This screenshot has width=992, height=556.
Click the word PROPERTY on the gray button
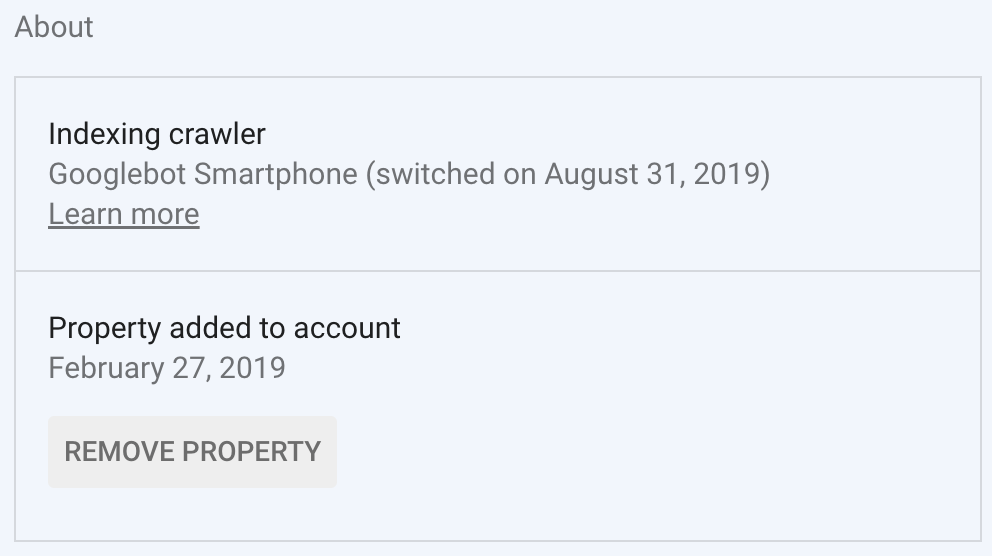(x=250, y=451)
